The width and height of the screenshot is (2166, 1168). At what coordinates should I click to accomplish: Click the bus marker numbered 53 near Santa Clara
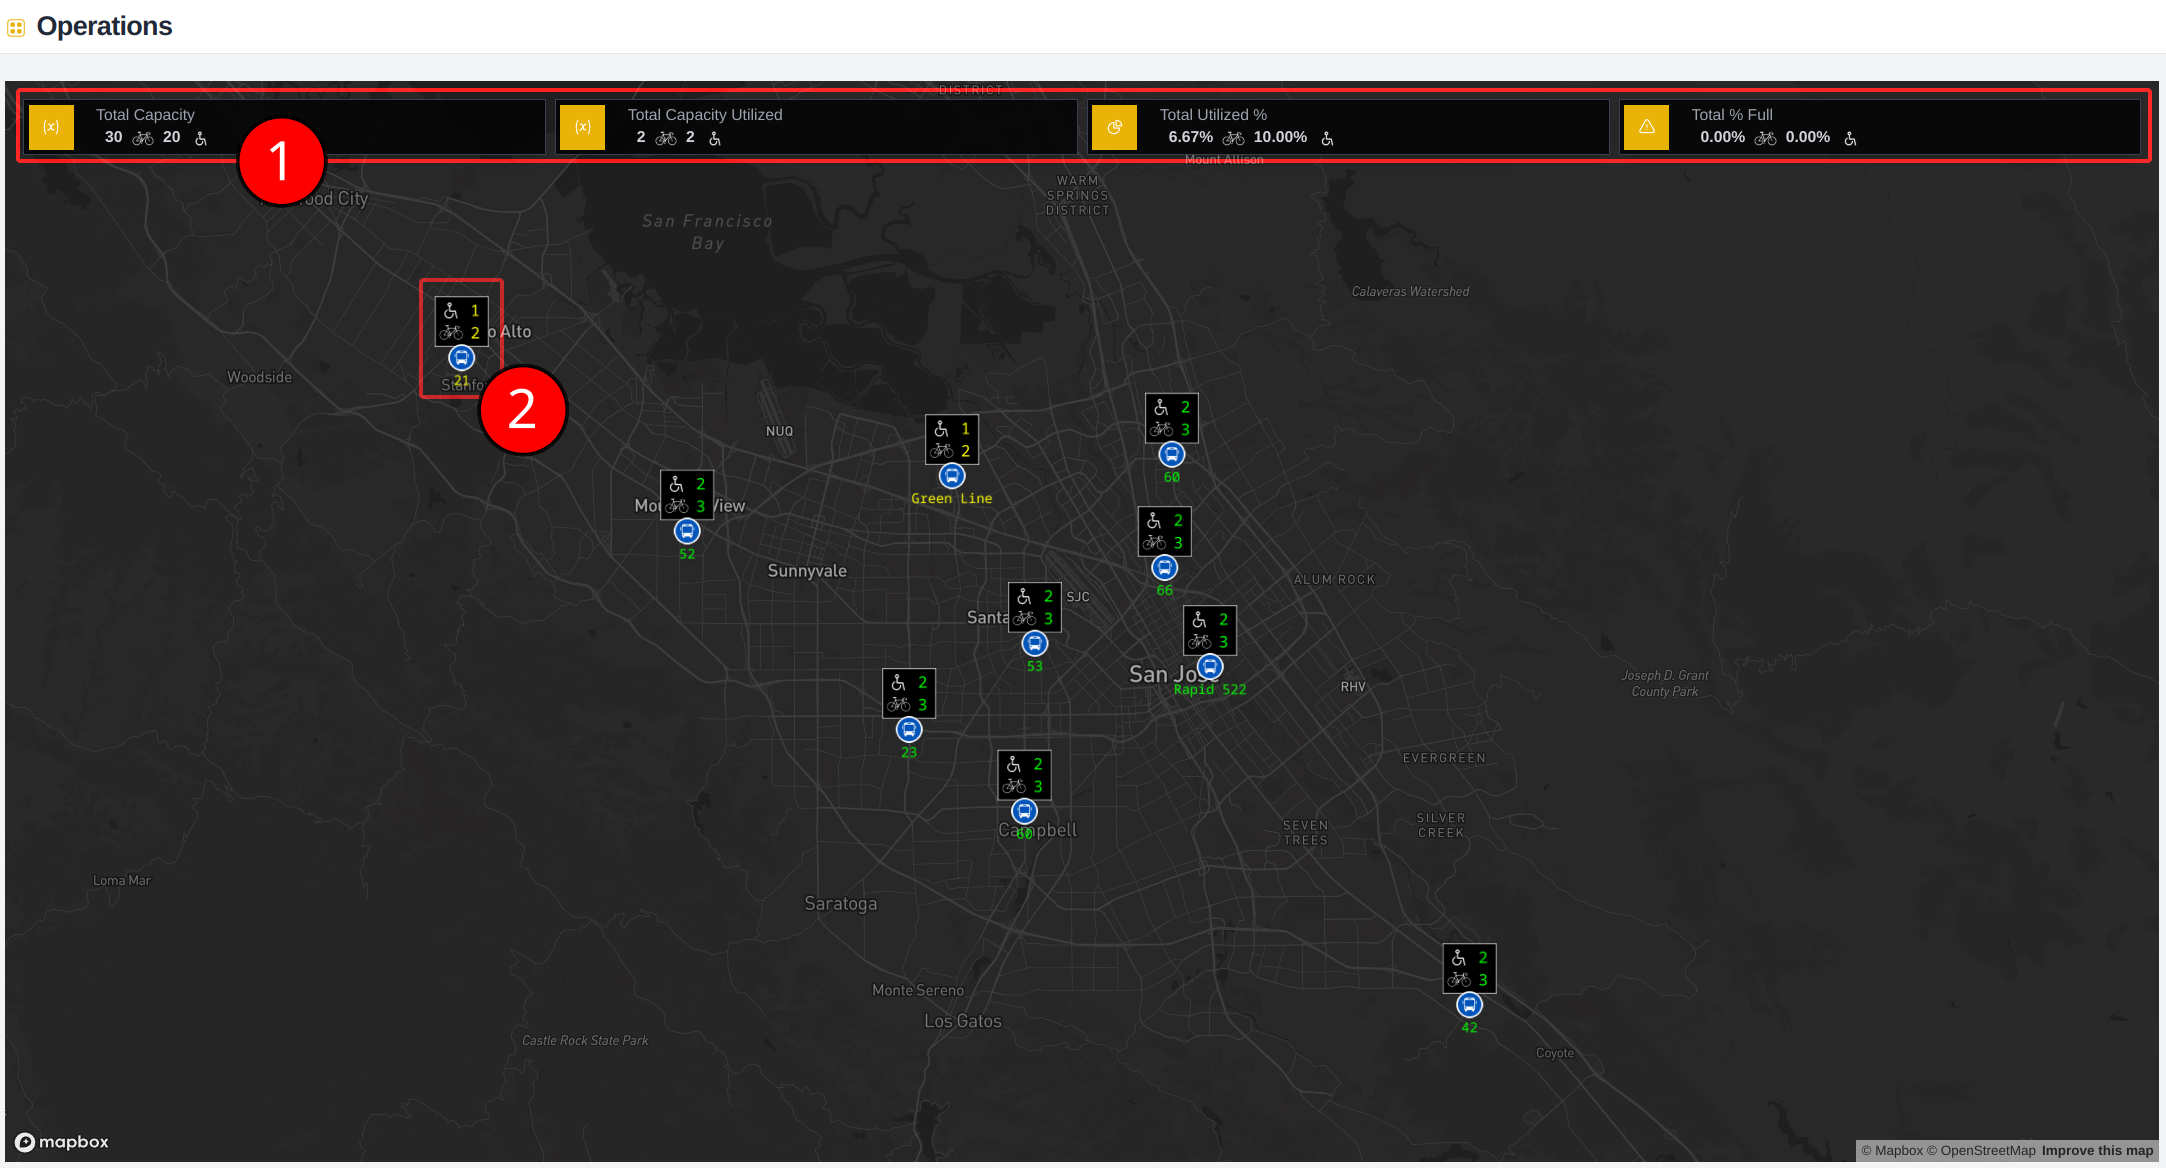pos(1034,643)
